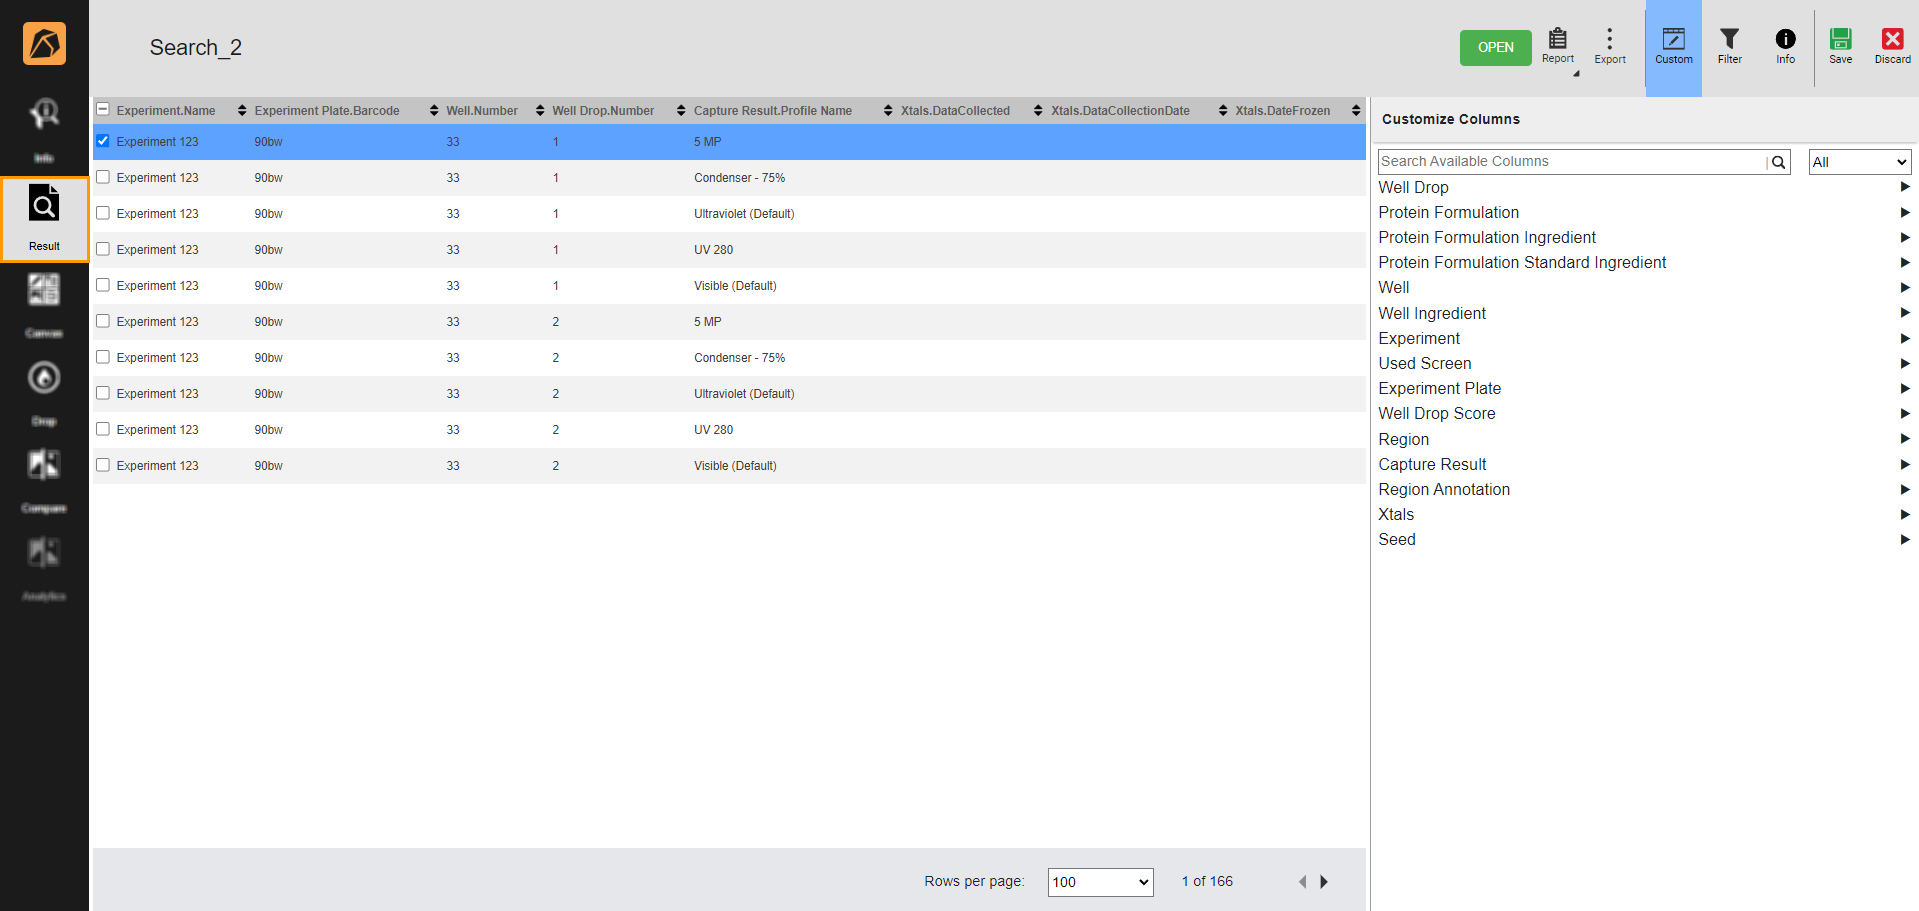Toggle the Custom columns panel icon
Image resolution: width=1919 pixels, height=911 pixels.
[1673, 47]
